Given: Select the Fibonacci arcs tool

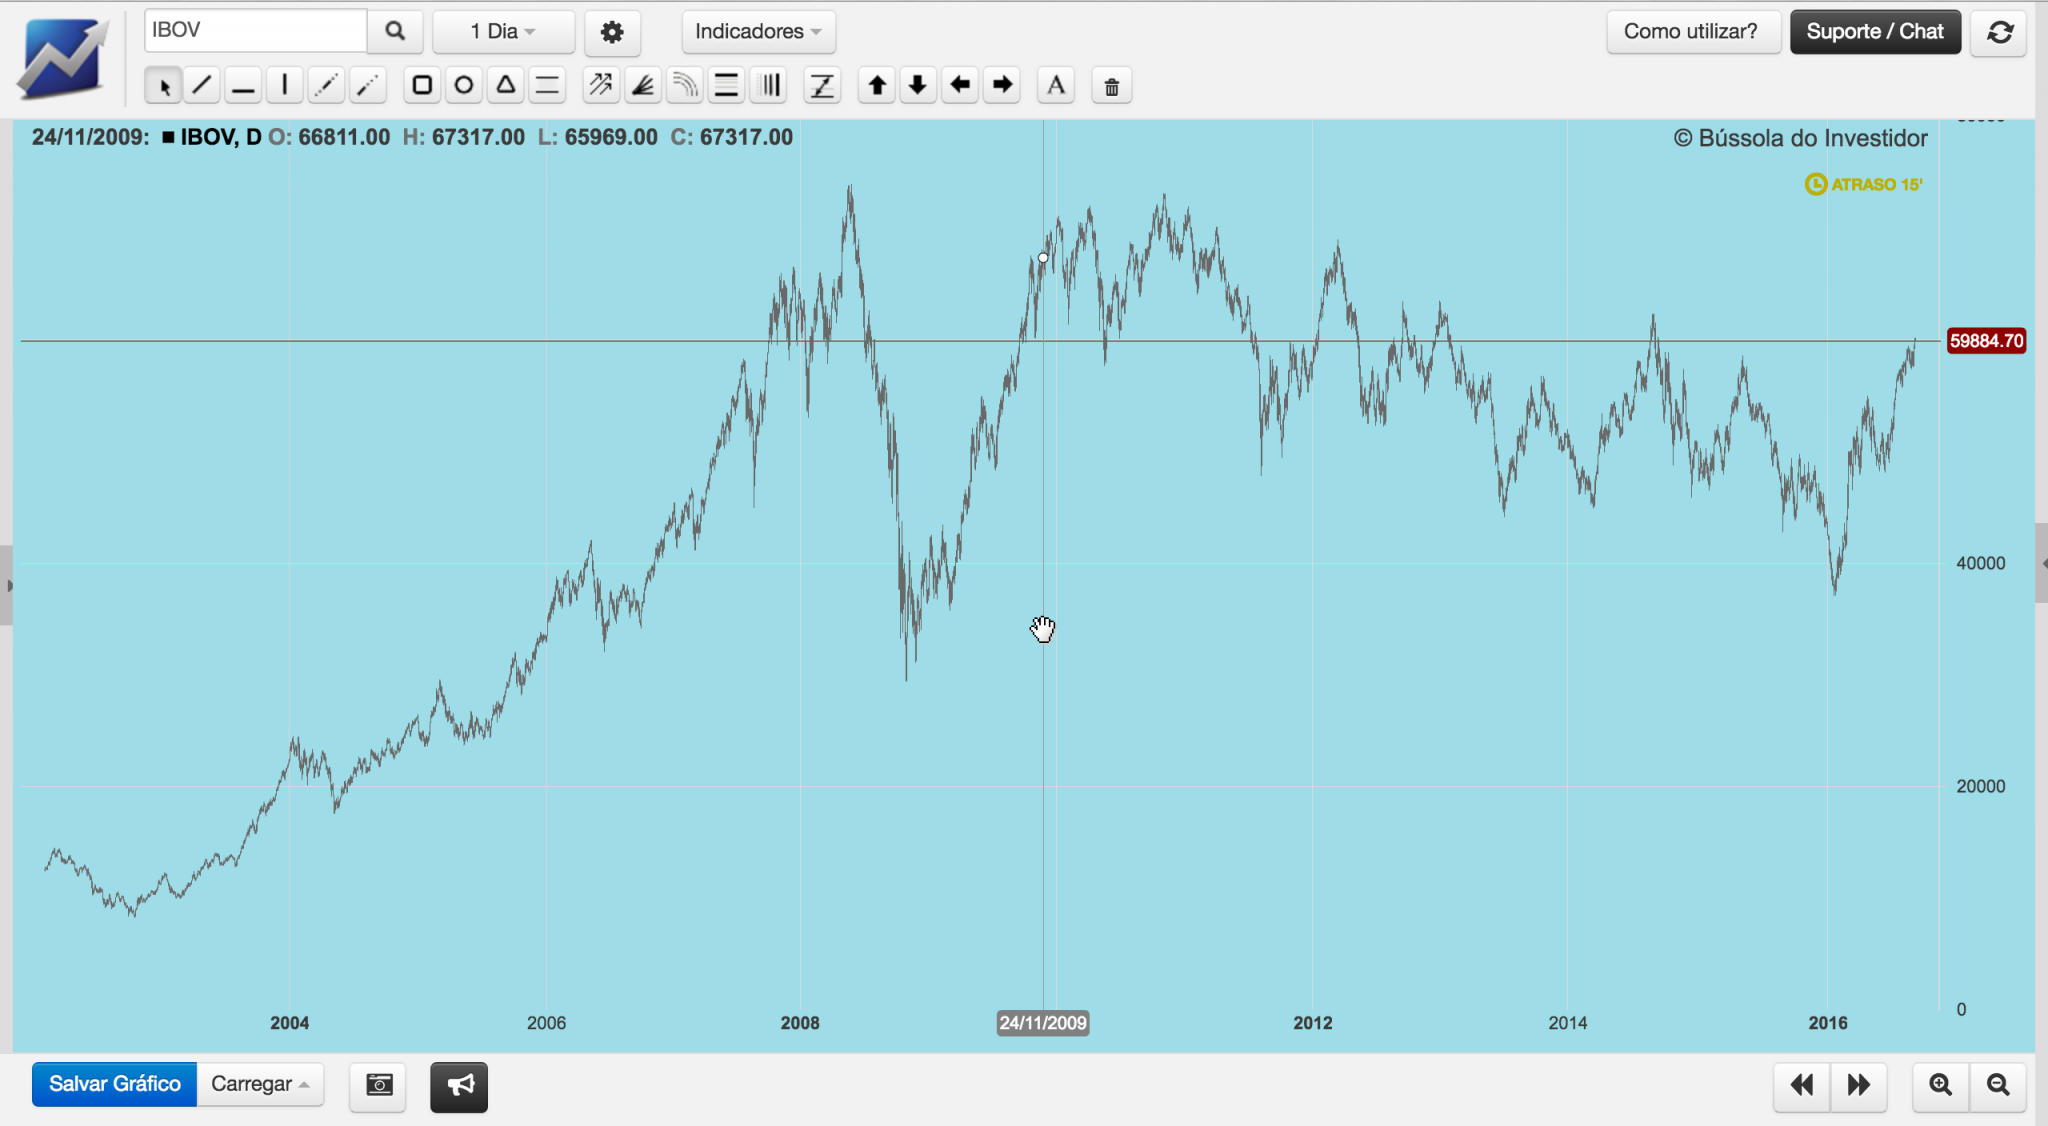Looking at the screenshot, I should (x=685, y=86).
